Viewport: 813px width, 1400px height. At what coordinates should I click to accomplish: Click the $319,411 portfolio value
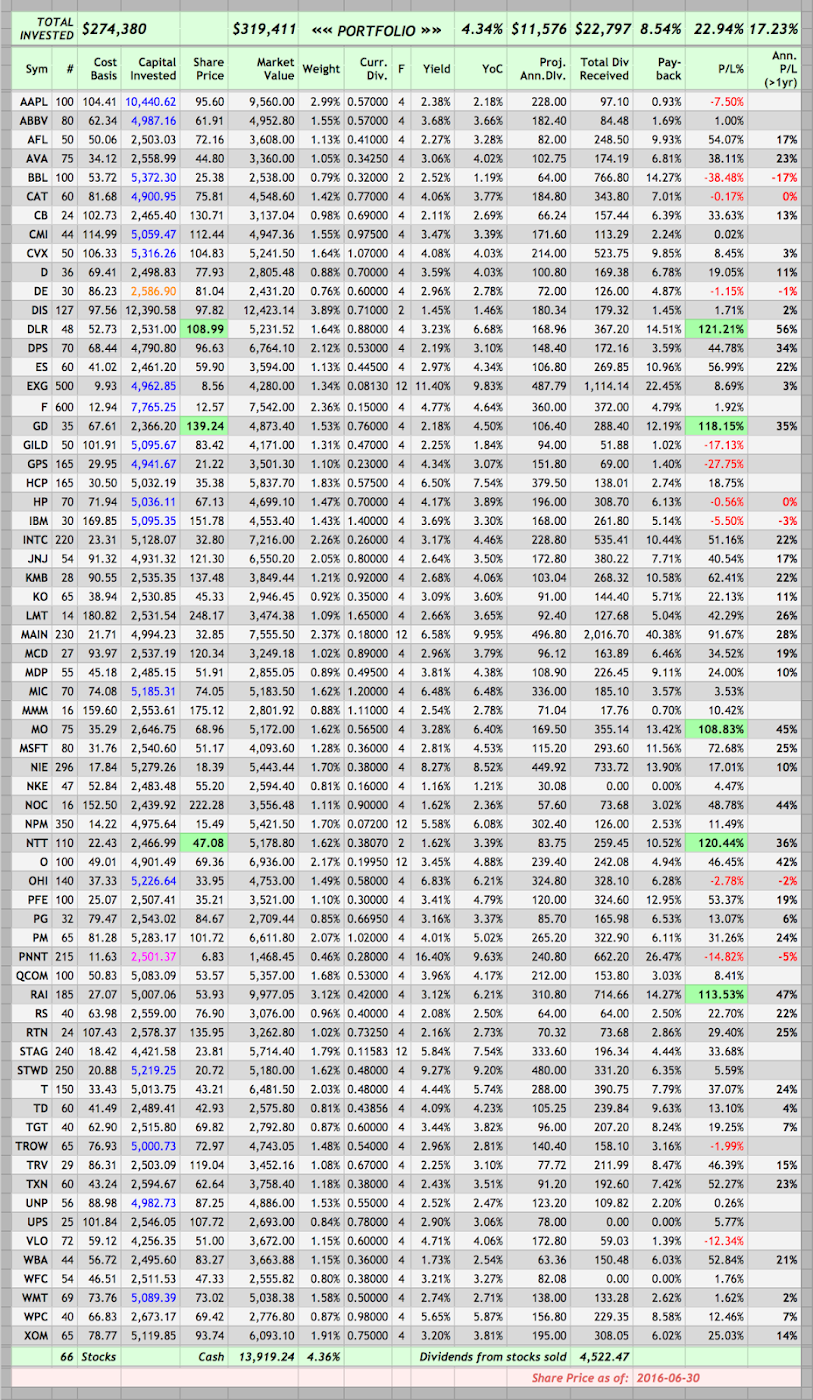click(263, 29)
